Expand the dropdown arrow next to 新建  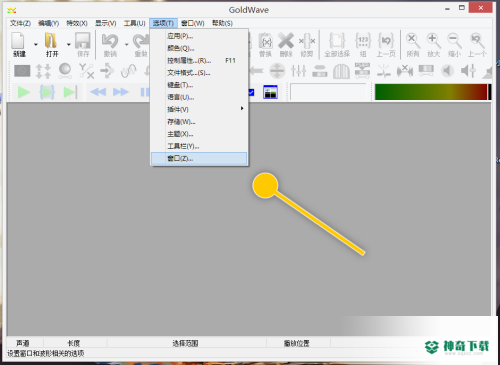[x=36, y=44]
